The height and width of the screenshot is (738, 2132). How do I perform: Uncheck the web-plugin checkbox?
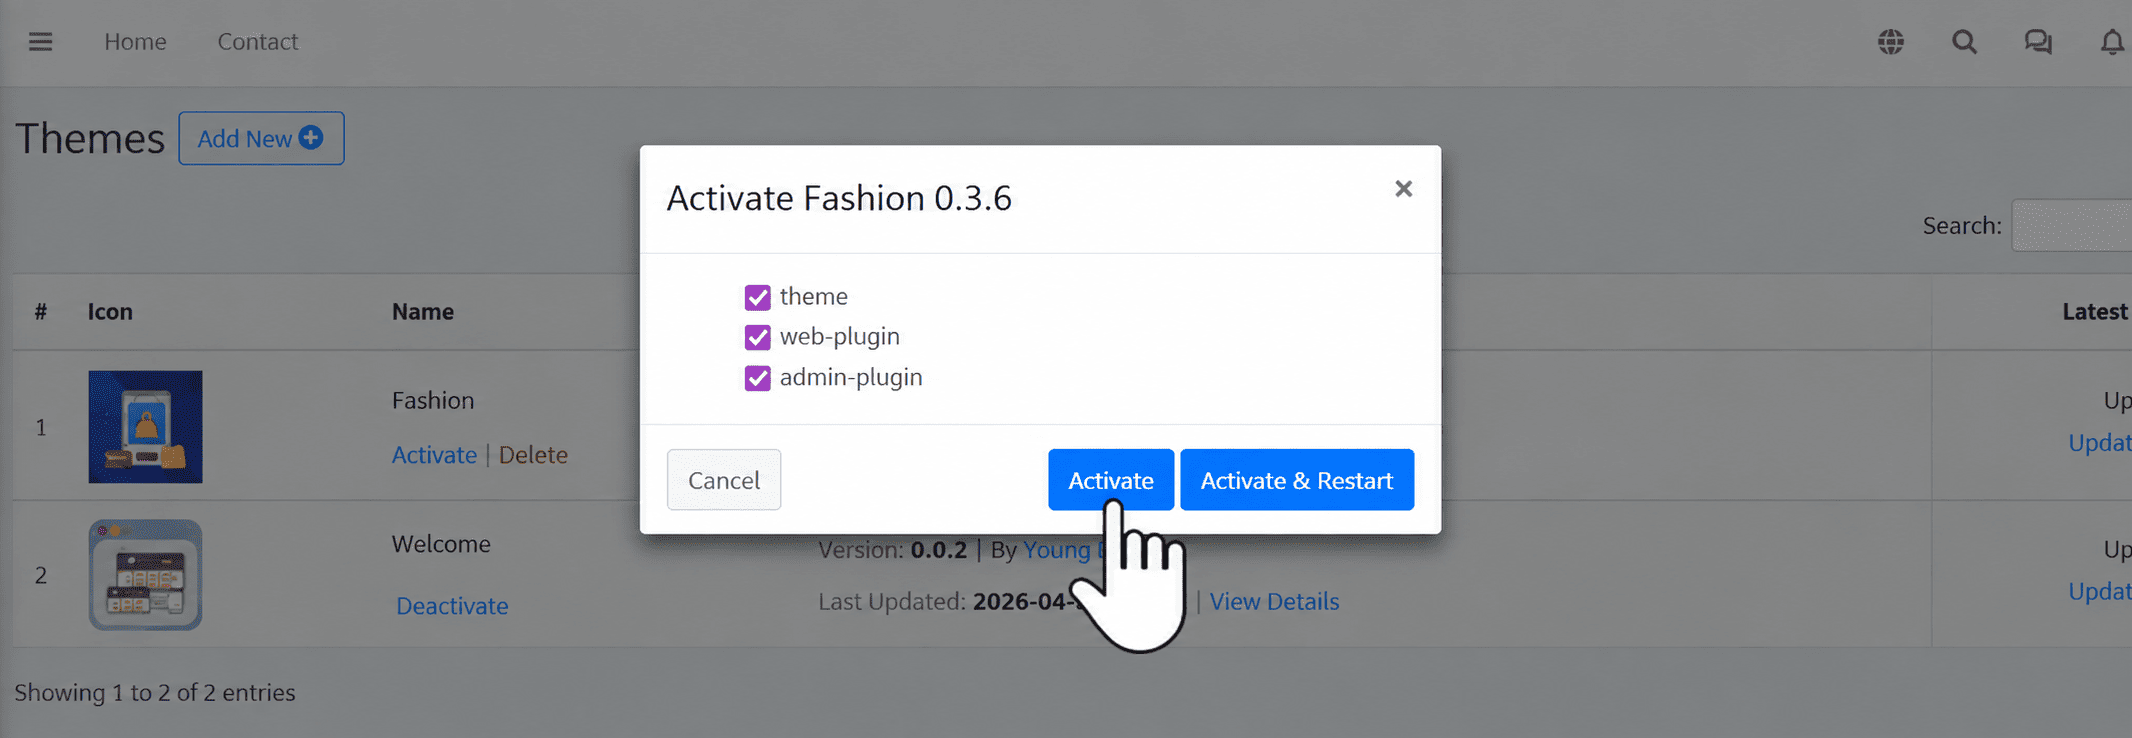coord(757,337)
